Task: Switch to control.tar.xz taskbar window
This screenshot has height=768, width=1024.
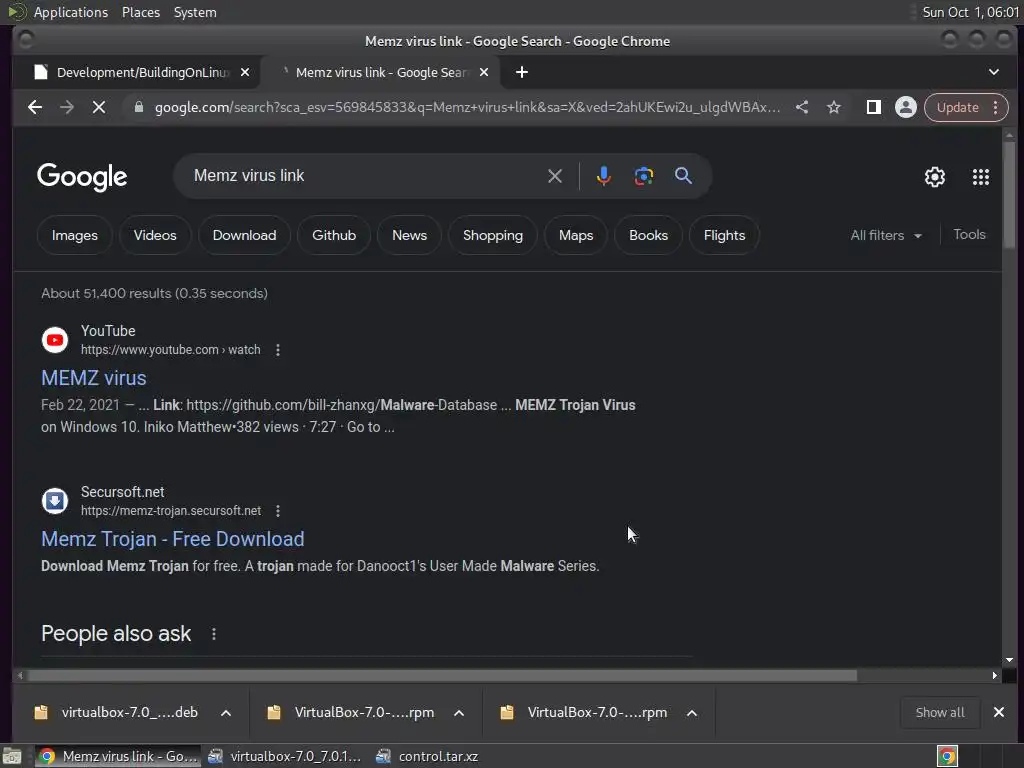Action: (428, 756)
